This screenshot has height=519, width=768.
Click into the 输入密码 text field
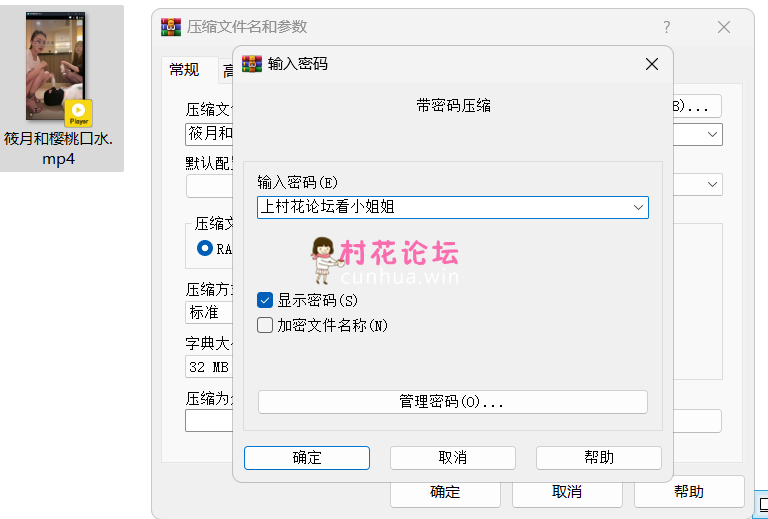440,207
